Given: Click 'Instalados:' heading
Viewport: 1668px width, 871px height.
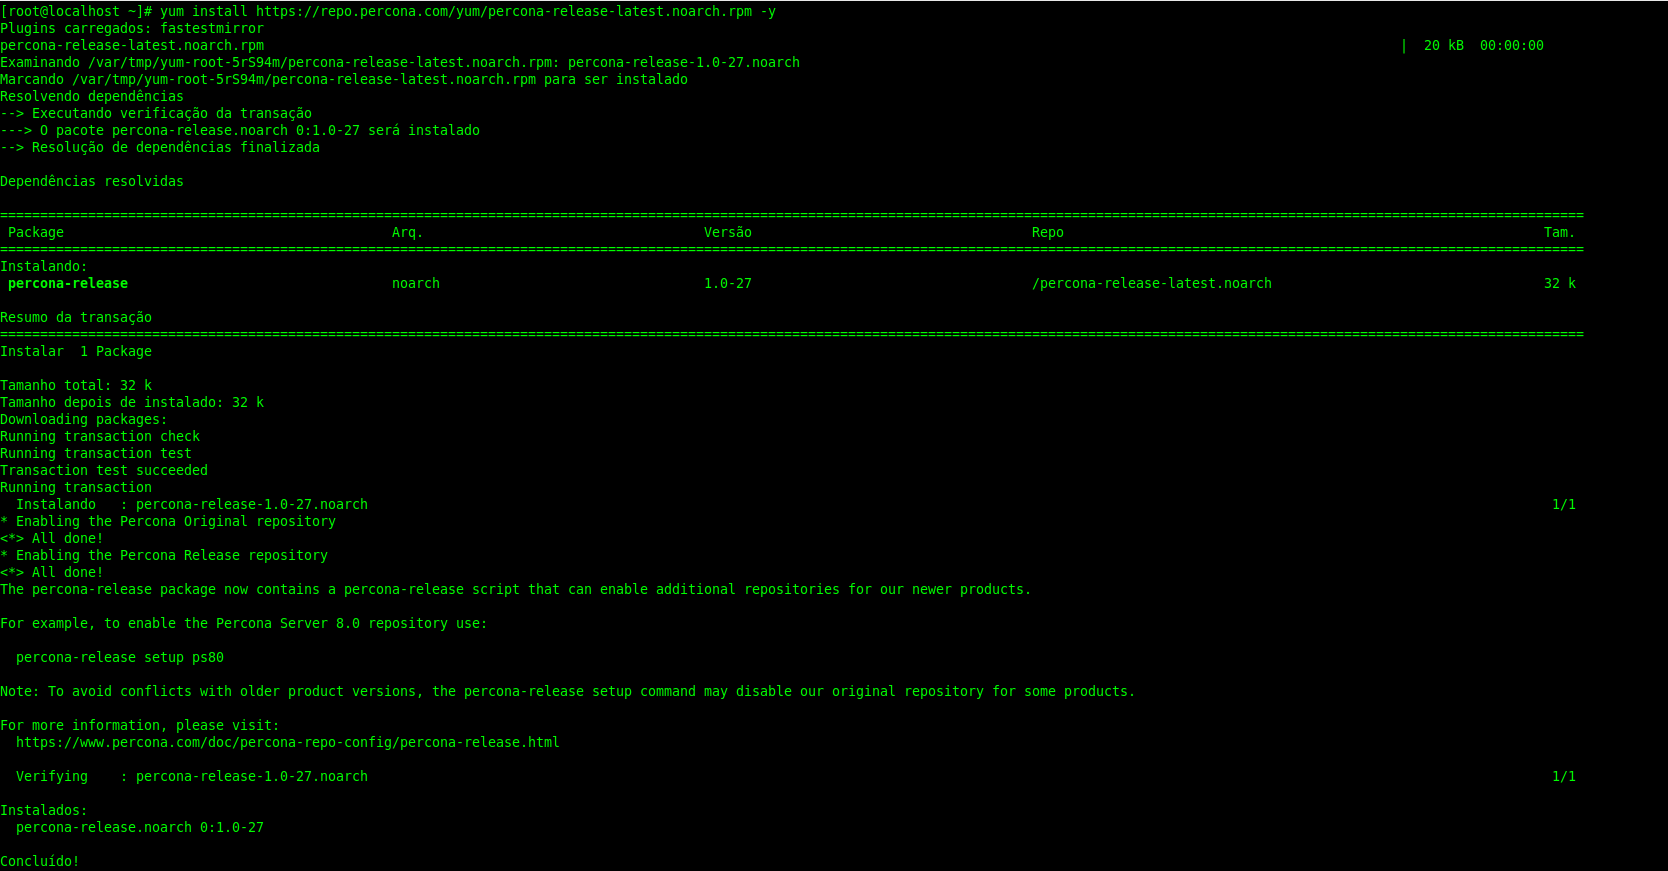Looking at the screenshot, I should [x=44, y=810].
